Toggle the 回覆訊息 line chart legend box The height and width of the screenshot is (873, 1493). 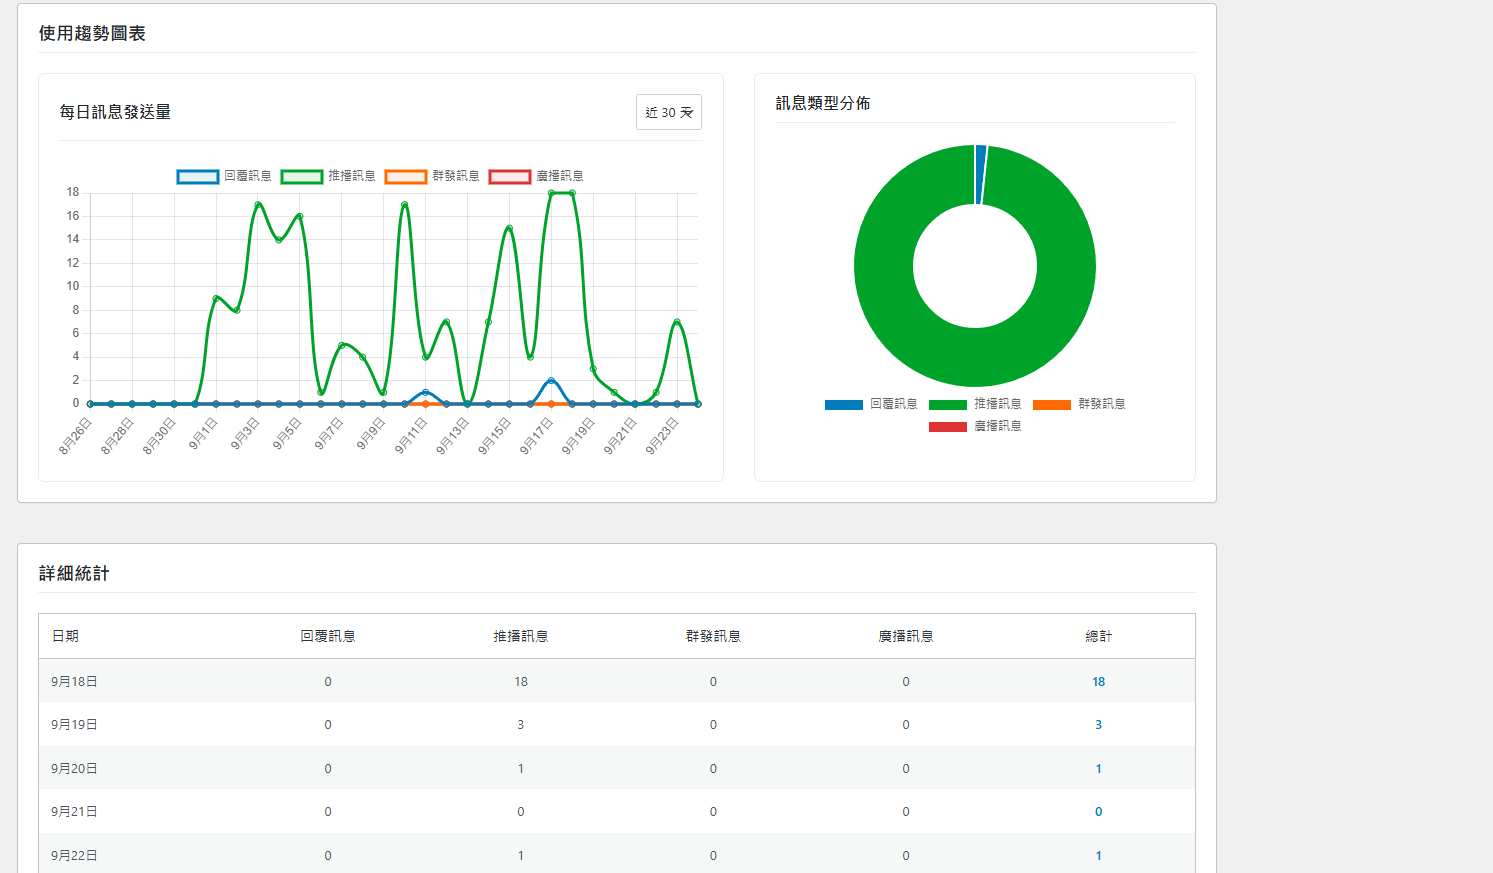(x=197, y=176)
